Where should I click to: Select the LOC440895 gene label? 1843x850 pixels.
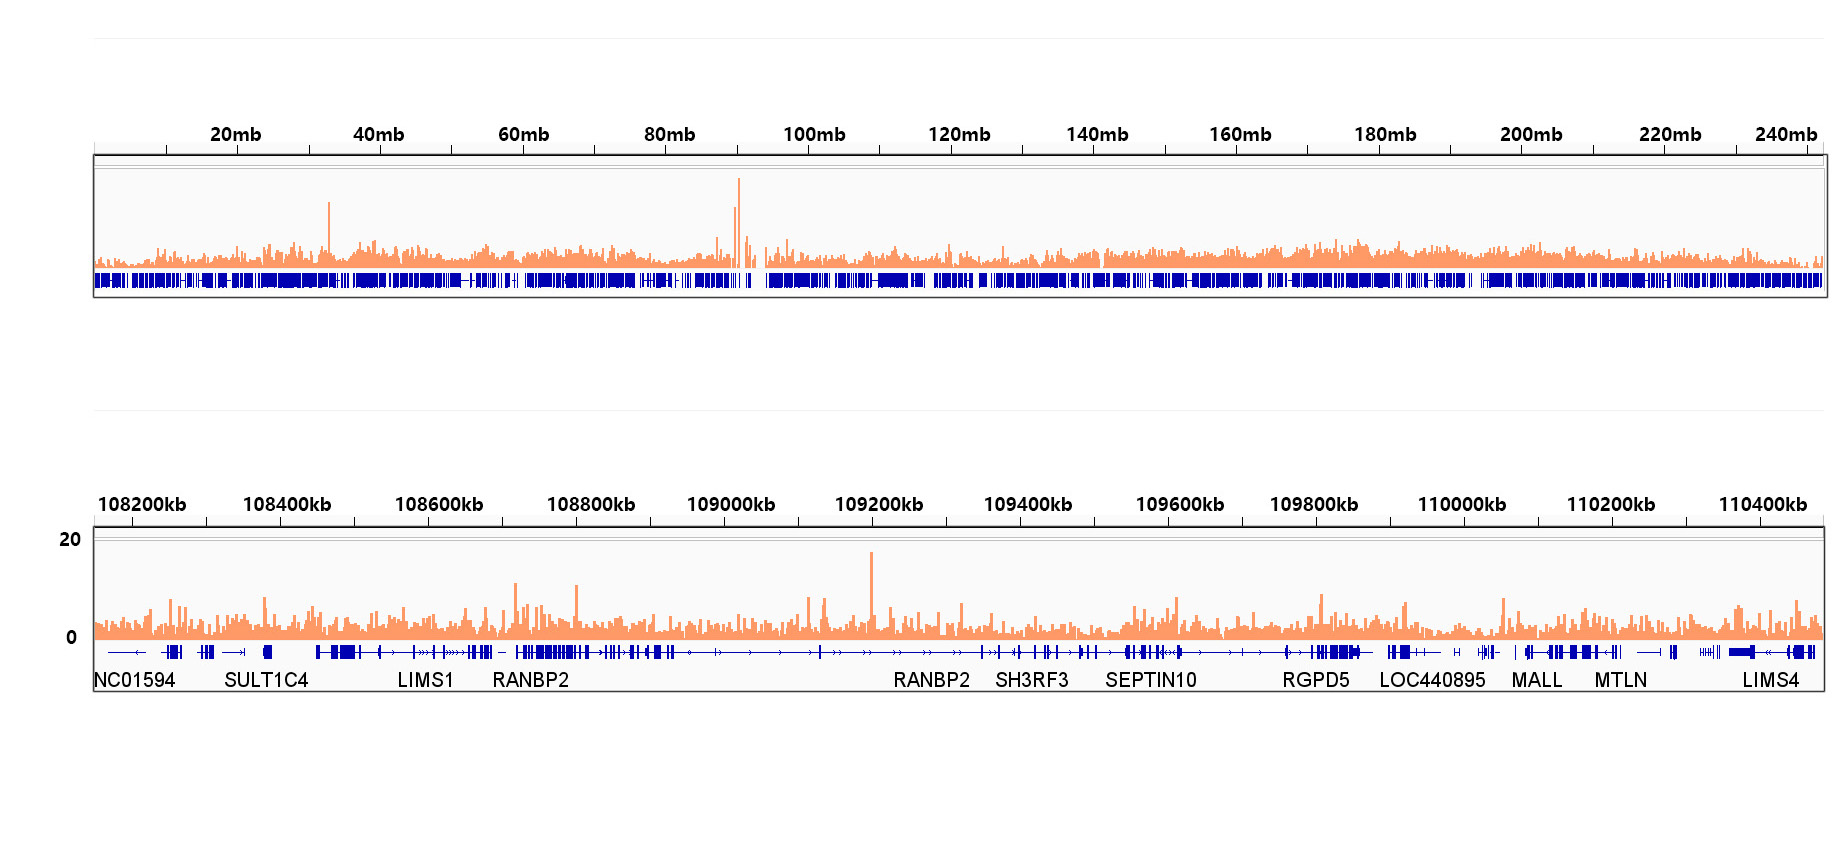[x=1432, y=680]
